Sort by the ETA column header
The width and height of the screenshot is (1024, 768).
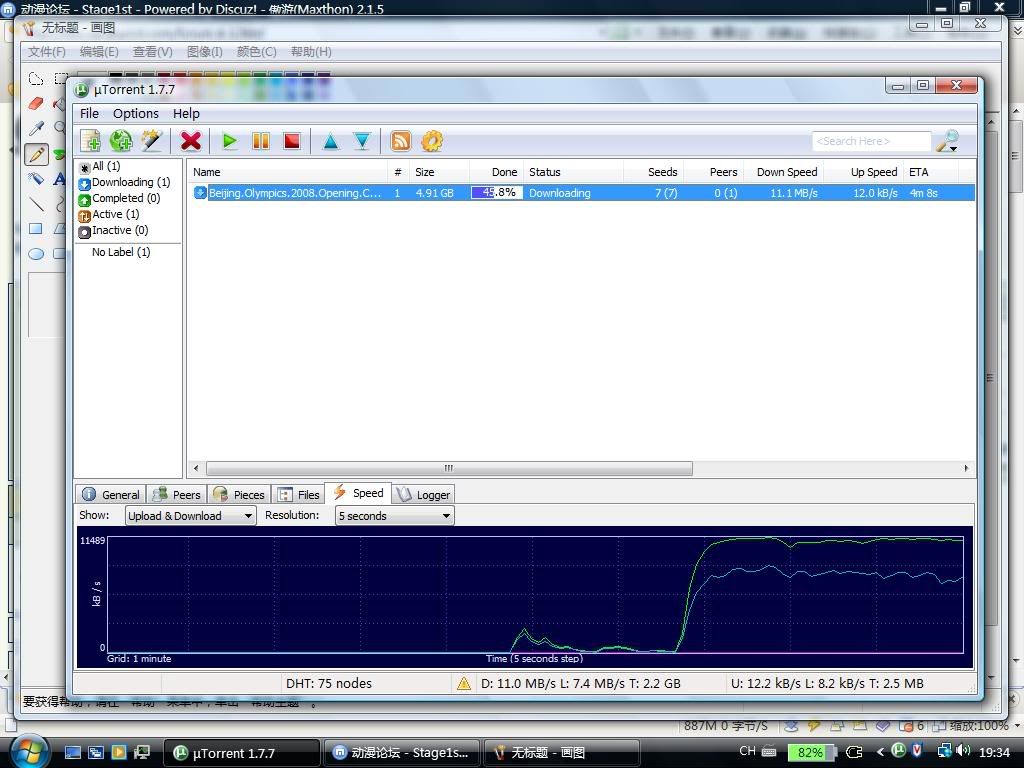[x=931, y=172]
